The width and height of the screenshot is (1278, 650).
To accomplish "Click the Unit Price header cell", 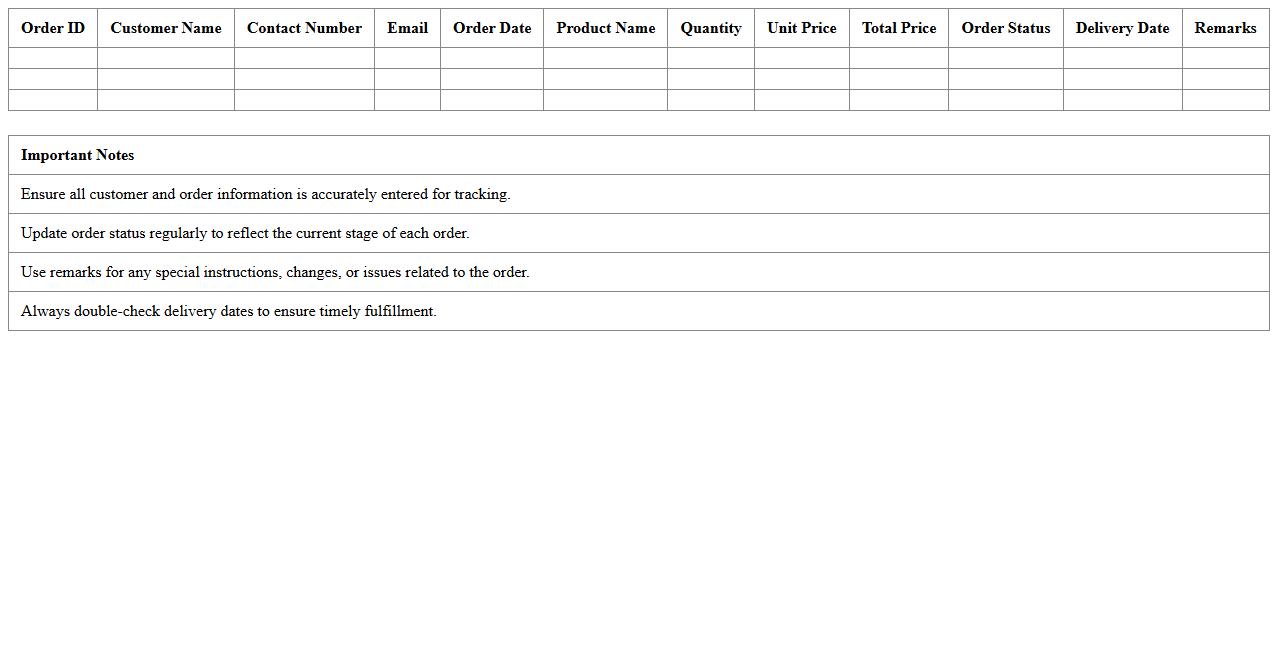I will tap(801, 28).
